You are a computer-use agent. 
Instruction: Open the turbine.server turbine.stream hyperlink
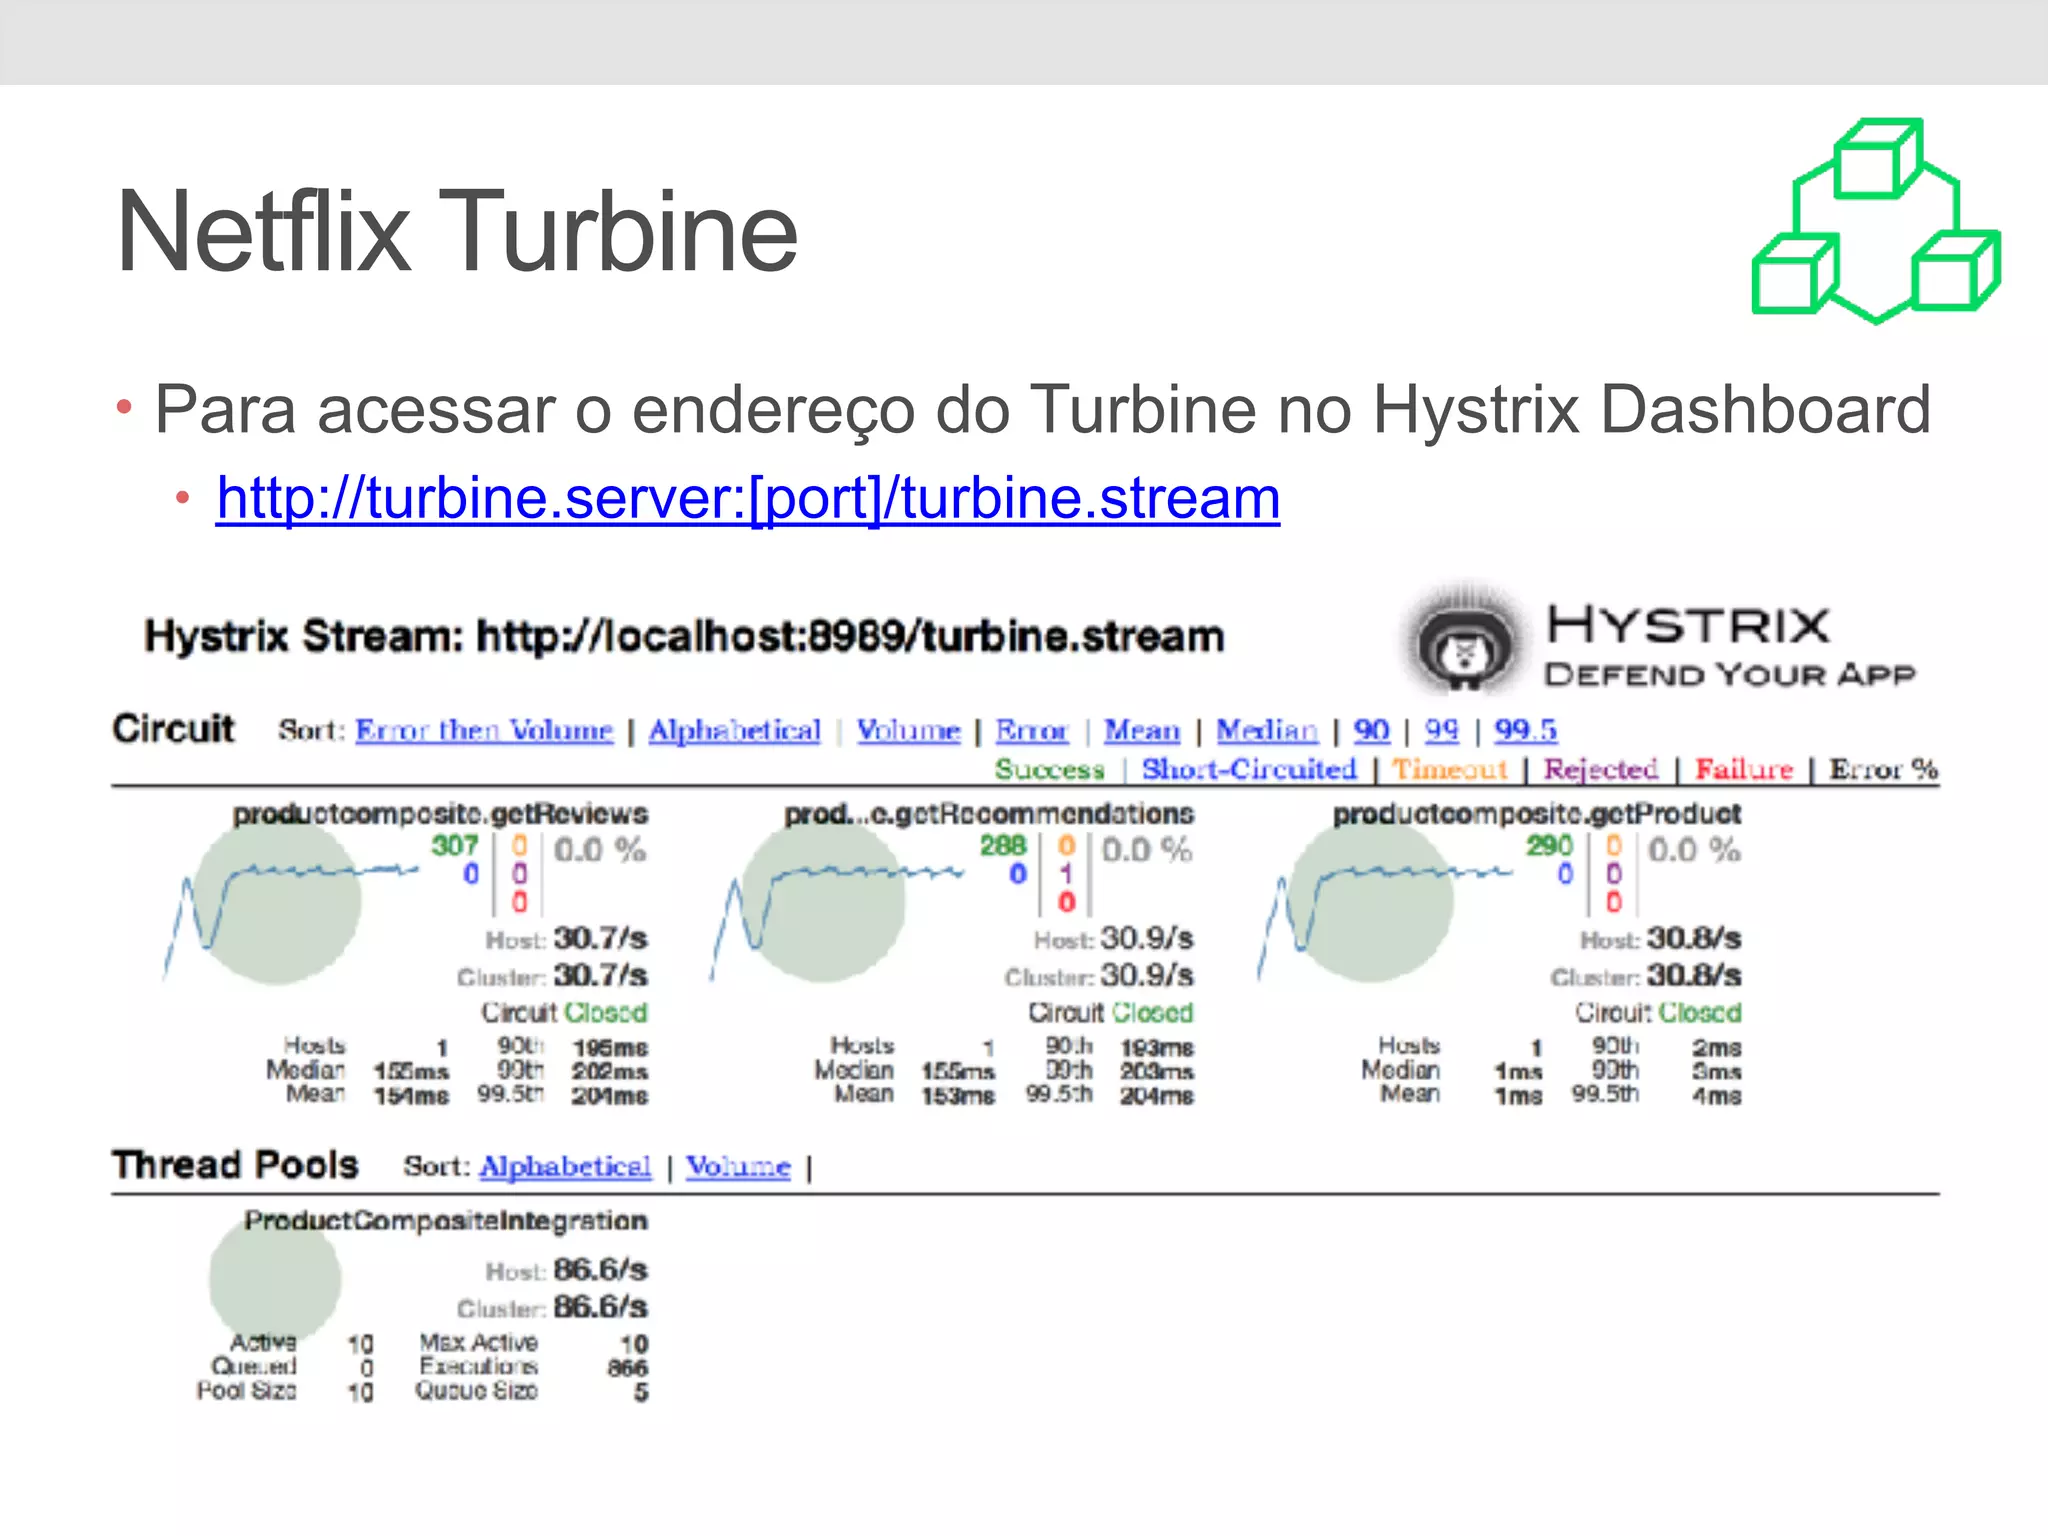point(748,498)
